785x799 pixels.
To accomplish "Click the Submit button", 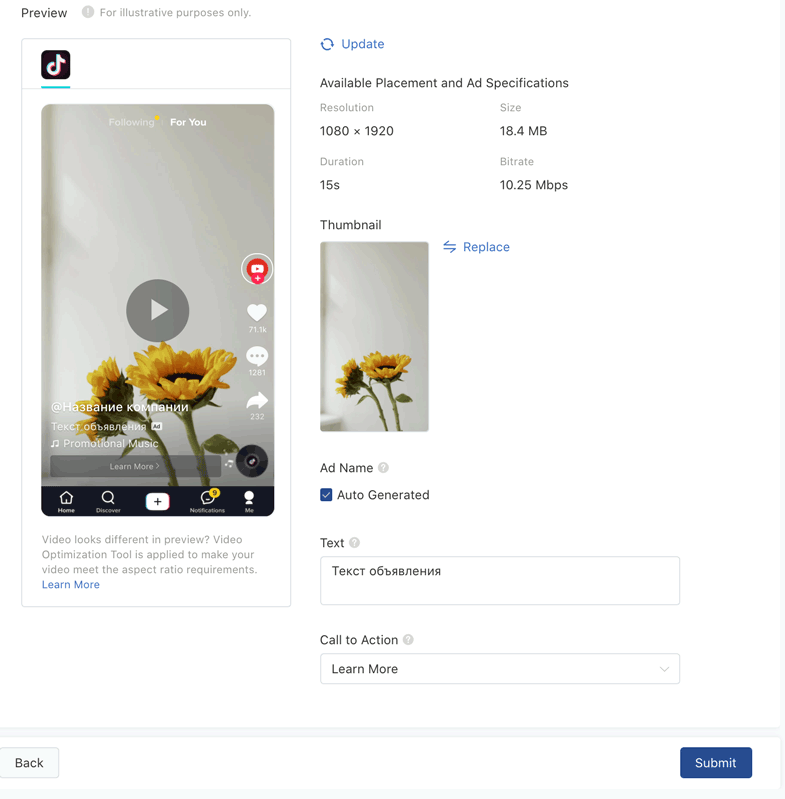I will pyautogui.click(x=715, y=763).
